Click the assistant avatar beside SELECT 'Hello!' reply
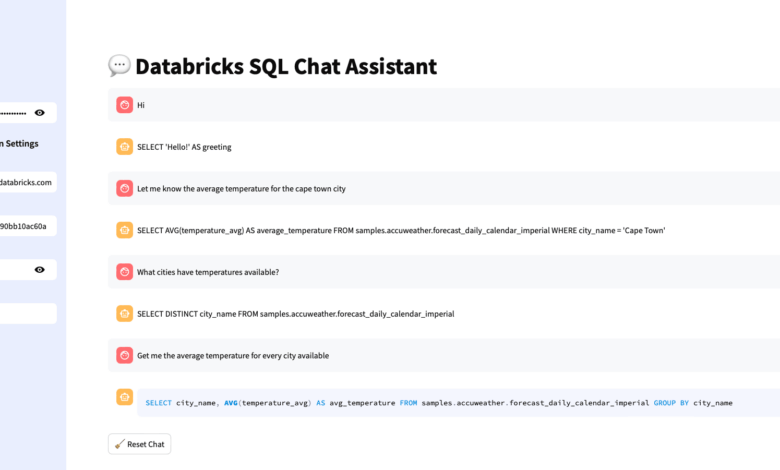 point(124,147)
